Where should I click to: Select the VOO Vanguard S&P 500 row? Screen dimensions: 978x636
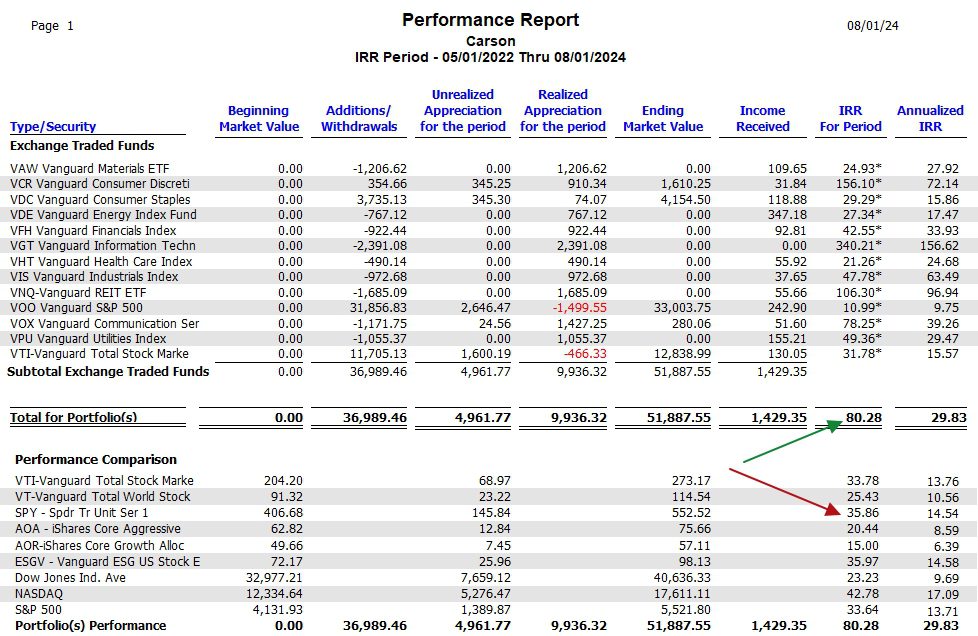(488, 307)
